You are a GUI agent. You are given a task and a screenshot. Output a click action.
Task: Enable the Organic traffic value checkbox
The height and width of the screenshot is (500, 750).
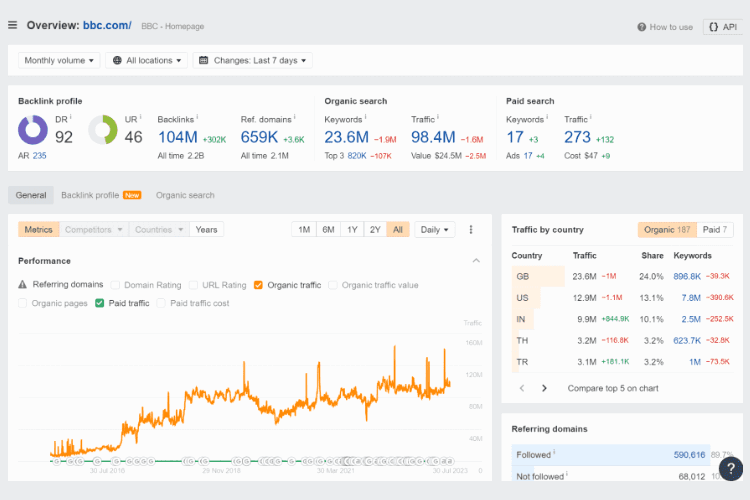pyautogui.click(x=333, y=285)
